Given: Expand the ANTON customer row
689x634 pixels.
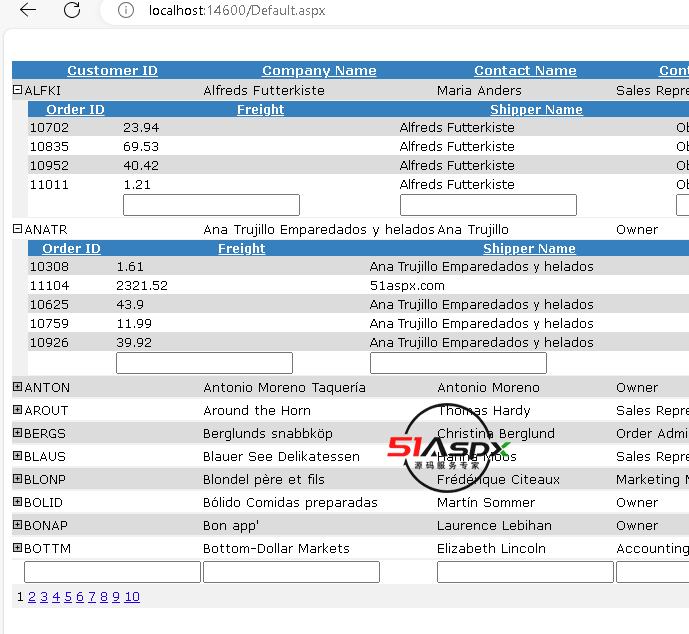Looking at the screenshot, I should point(17,387).
